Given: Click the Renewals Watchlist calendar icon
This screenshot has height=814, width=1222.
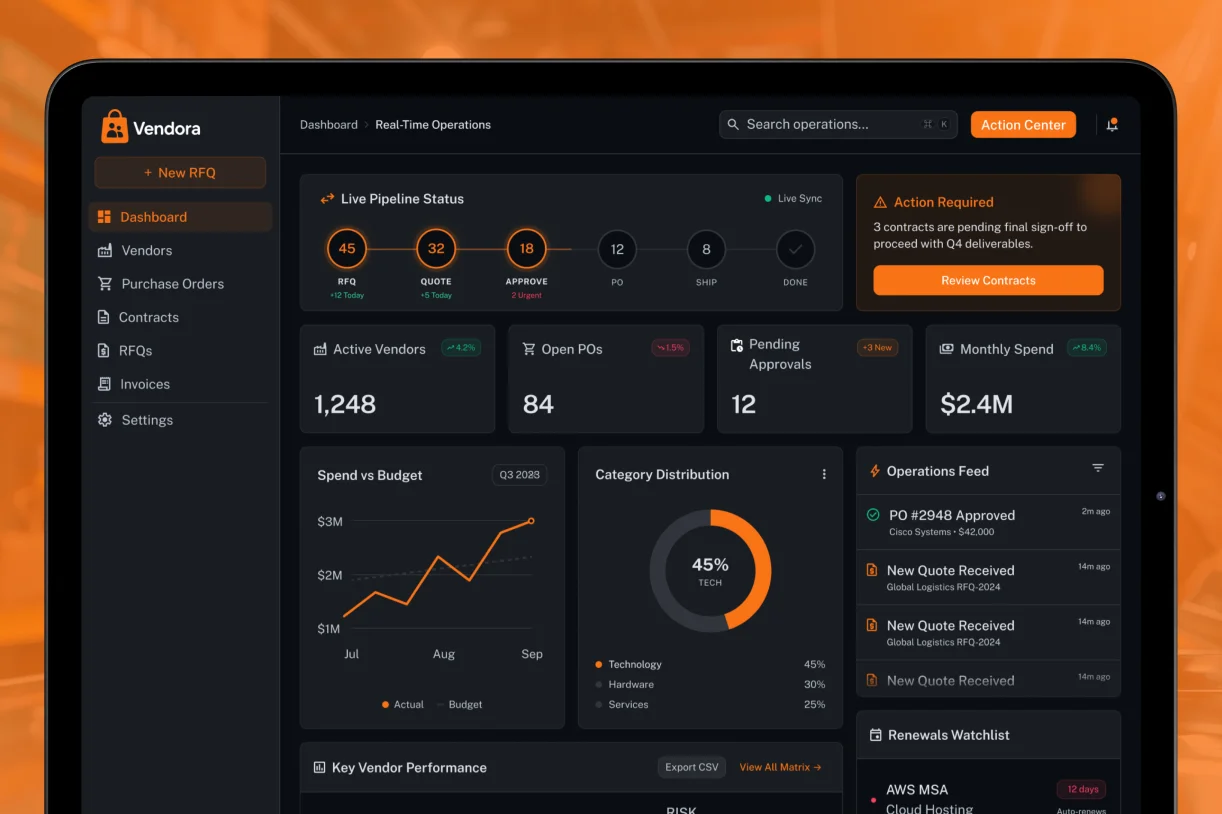Looking at the screenshot, I should pos(876,735).
